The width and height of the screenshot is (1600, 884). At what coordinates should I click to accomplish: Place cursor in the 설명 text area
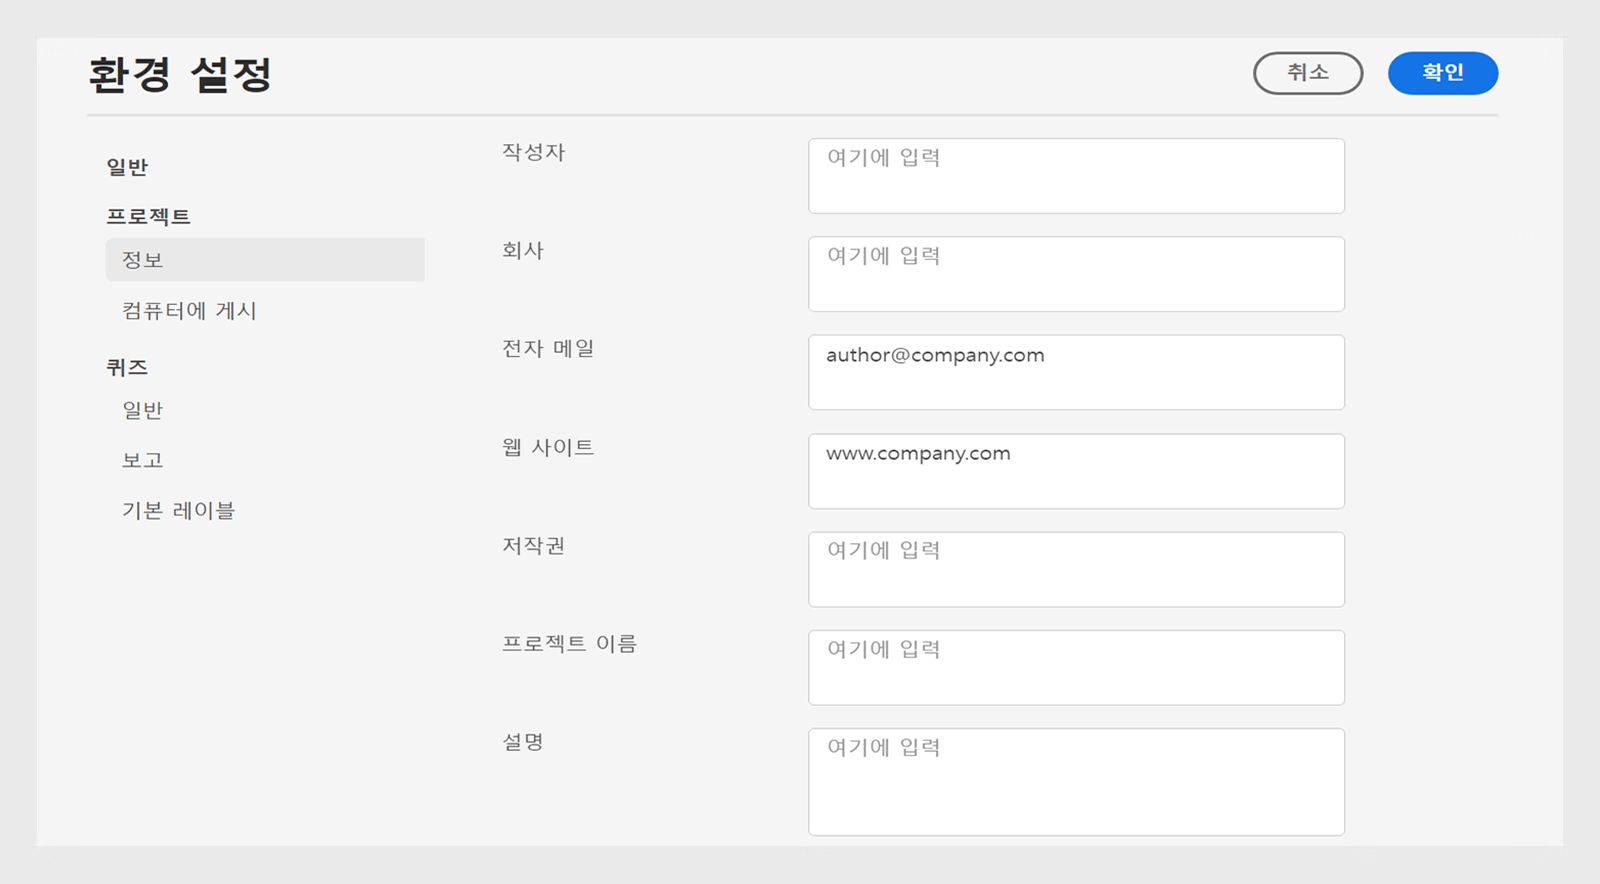(1075, 781)
